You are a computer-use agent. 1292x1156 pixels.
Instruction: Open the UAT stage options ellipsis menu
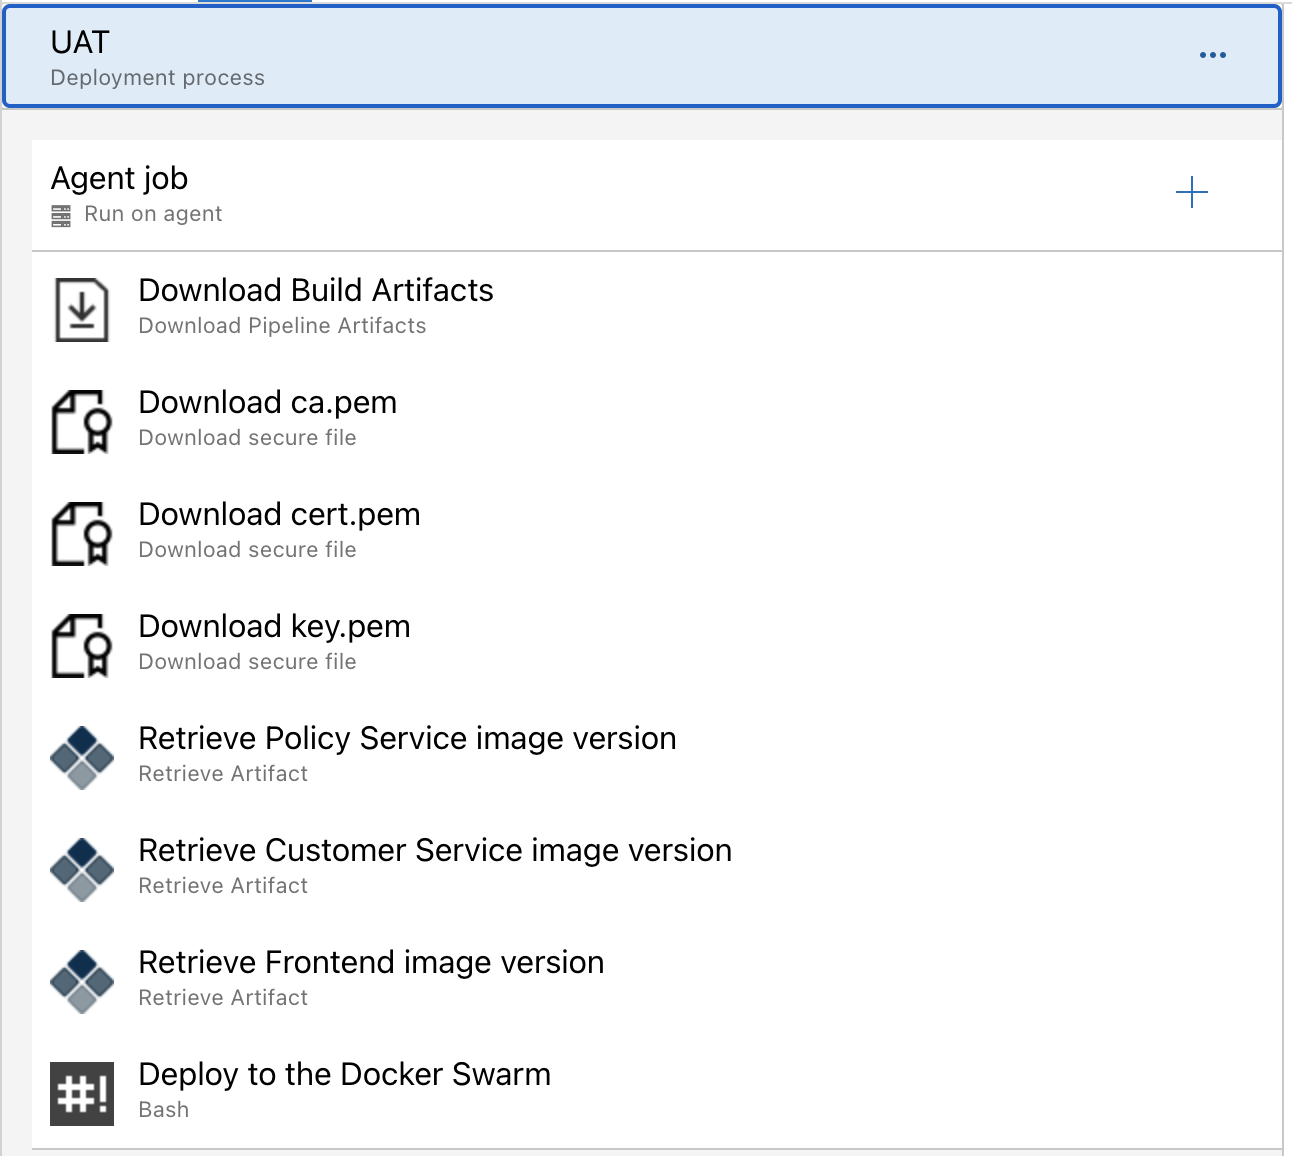(1212, 55)
